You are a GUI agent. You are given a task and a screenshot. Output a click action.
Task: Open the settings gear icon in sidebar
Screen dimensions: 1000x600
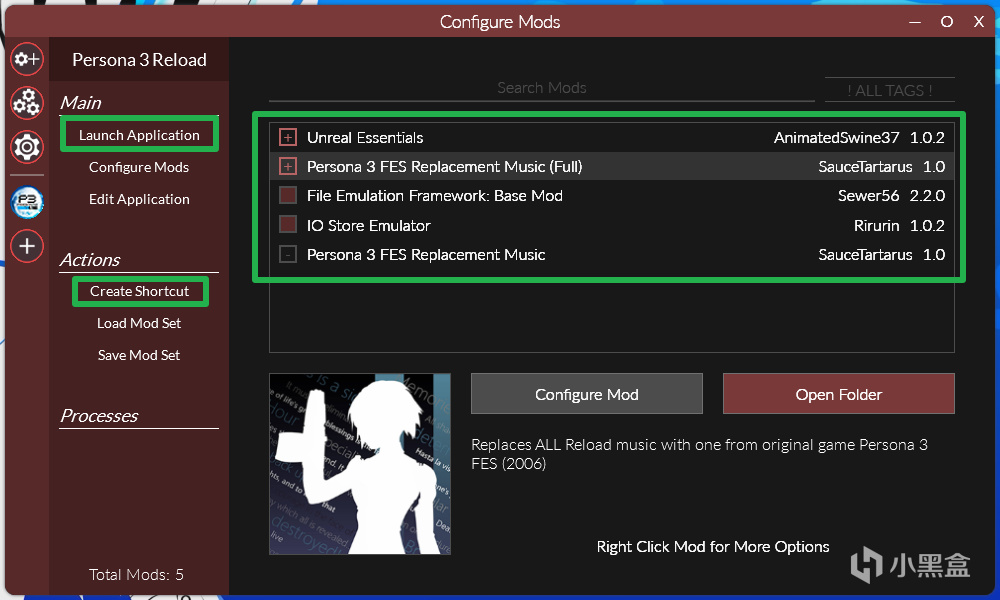point(27,147)
